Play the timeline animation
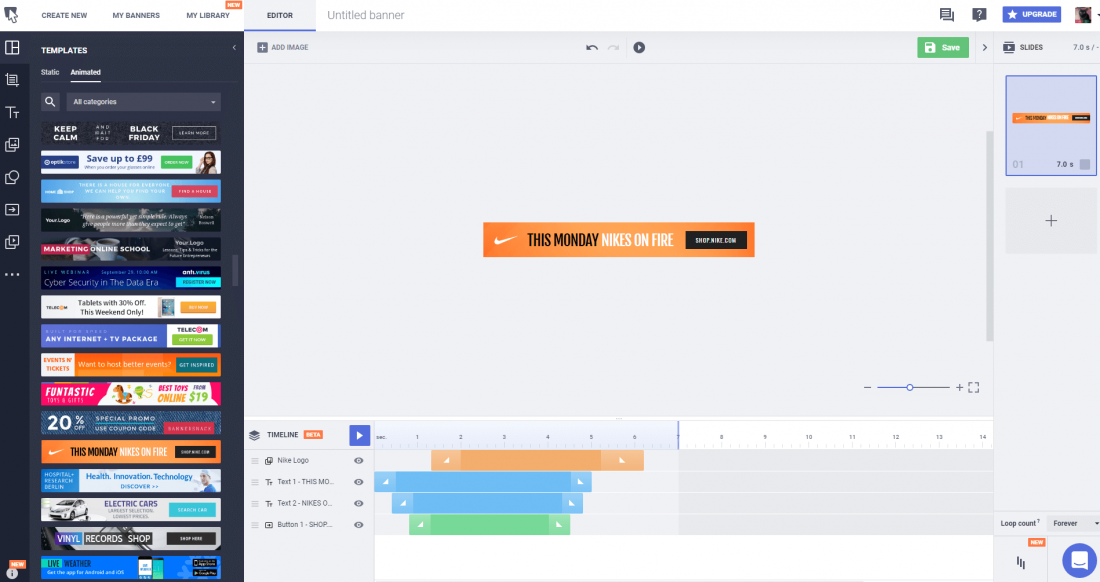 (x=359, y=435)
